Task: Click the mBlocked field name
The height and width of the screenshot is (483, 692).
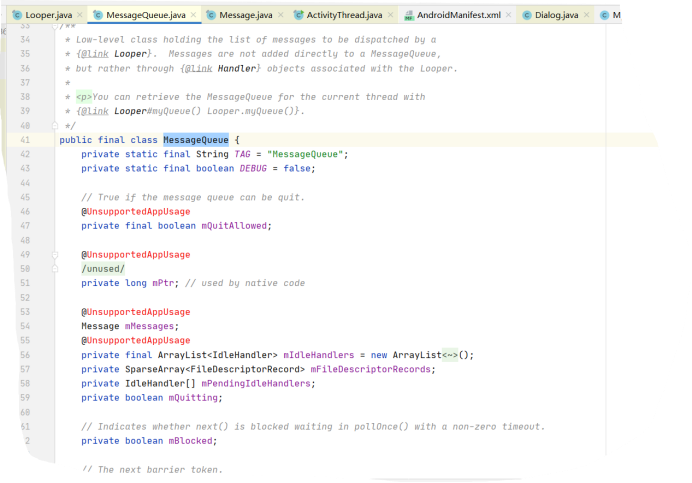Action: pyautogui.click(x=190, y=441)
